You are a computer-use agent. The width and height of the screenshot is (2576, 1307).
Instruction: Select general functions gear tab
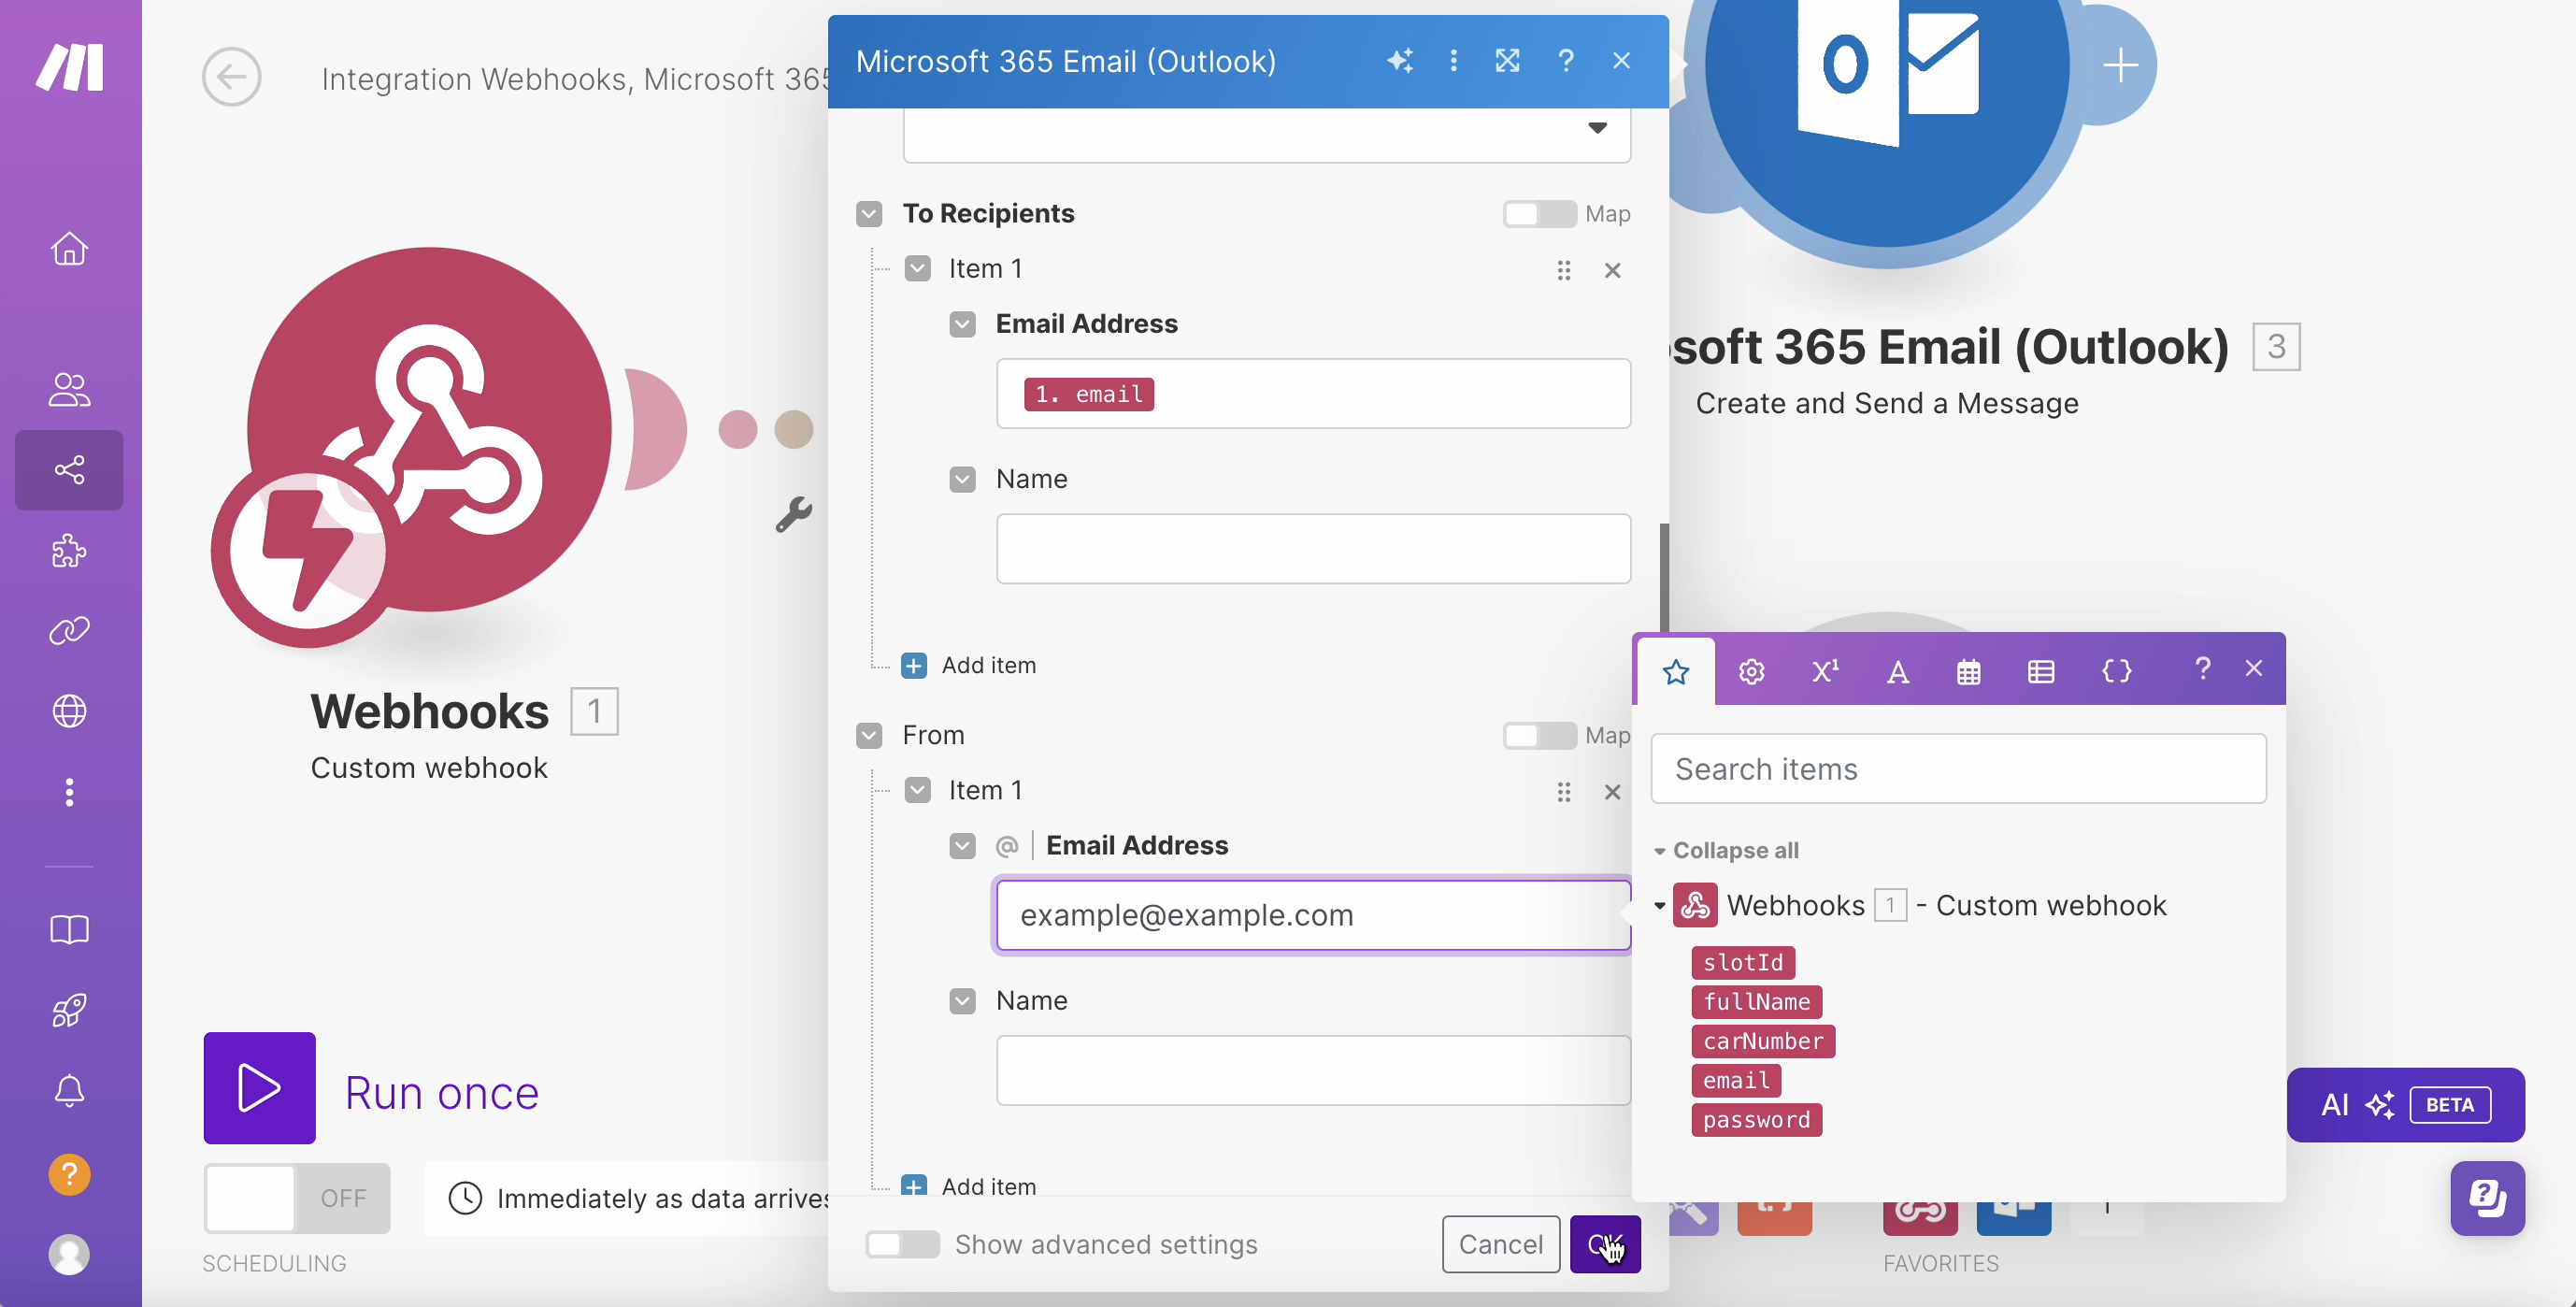point(1750,671)
